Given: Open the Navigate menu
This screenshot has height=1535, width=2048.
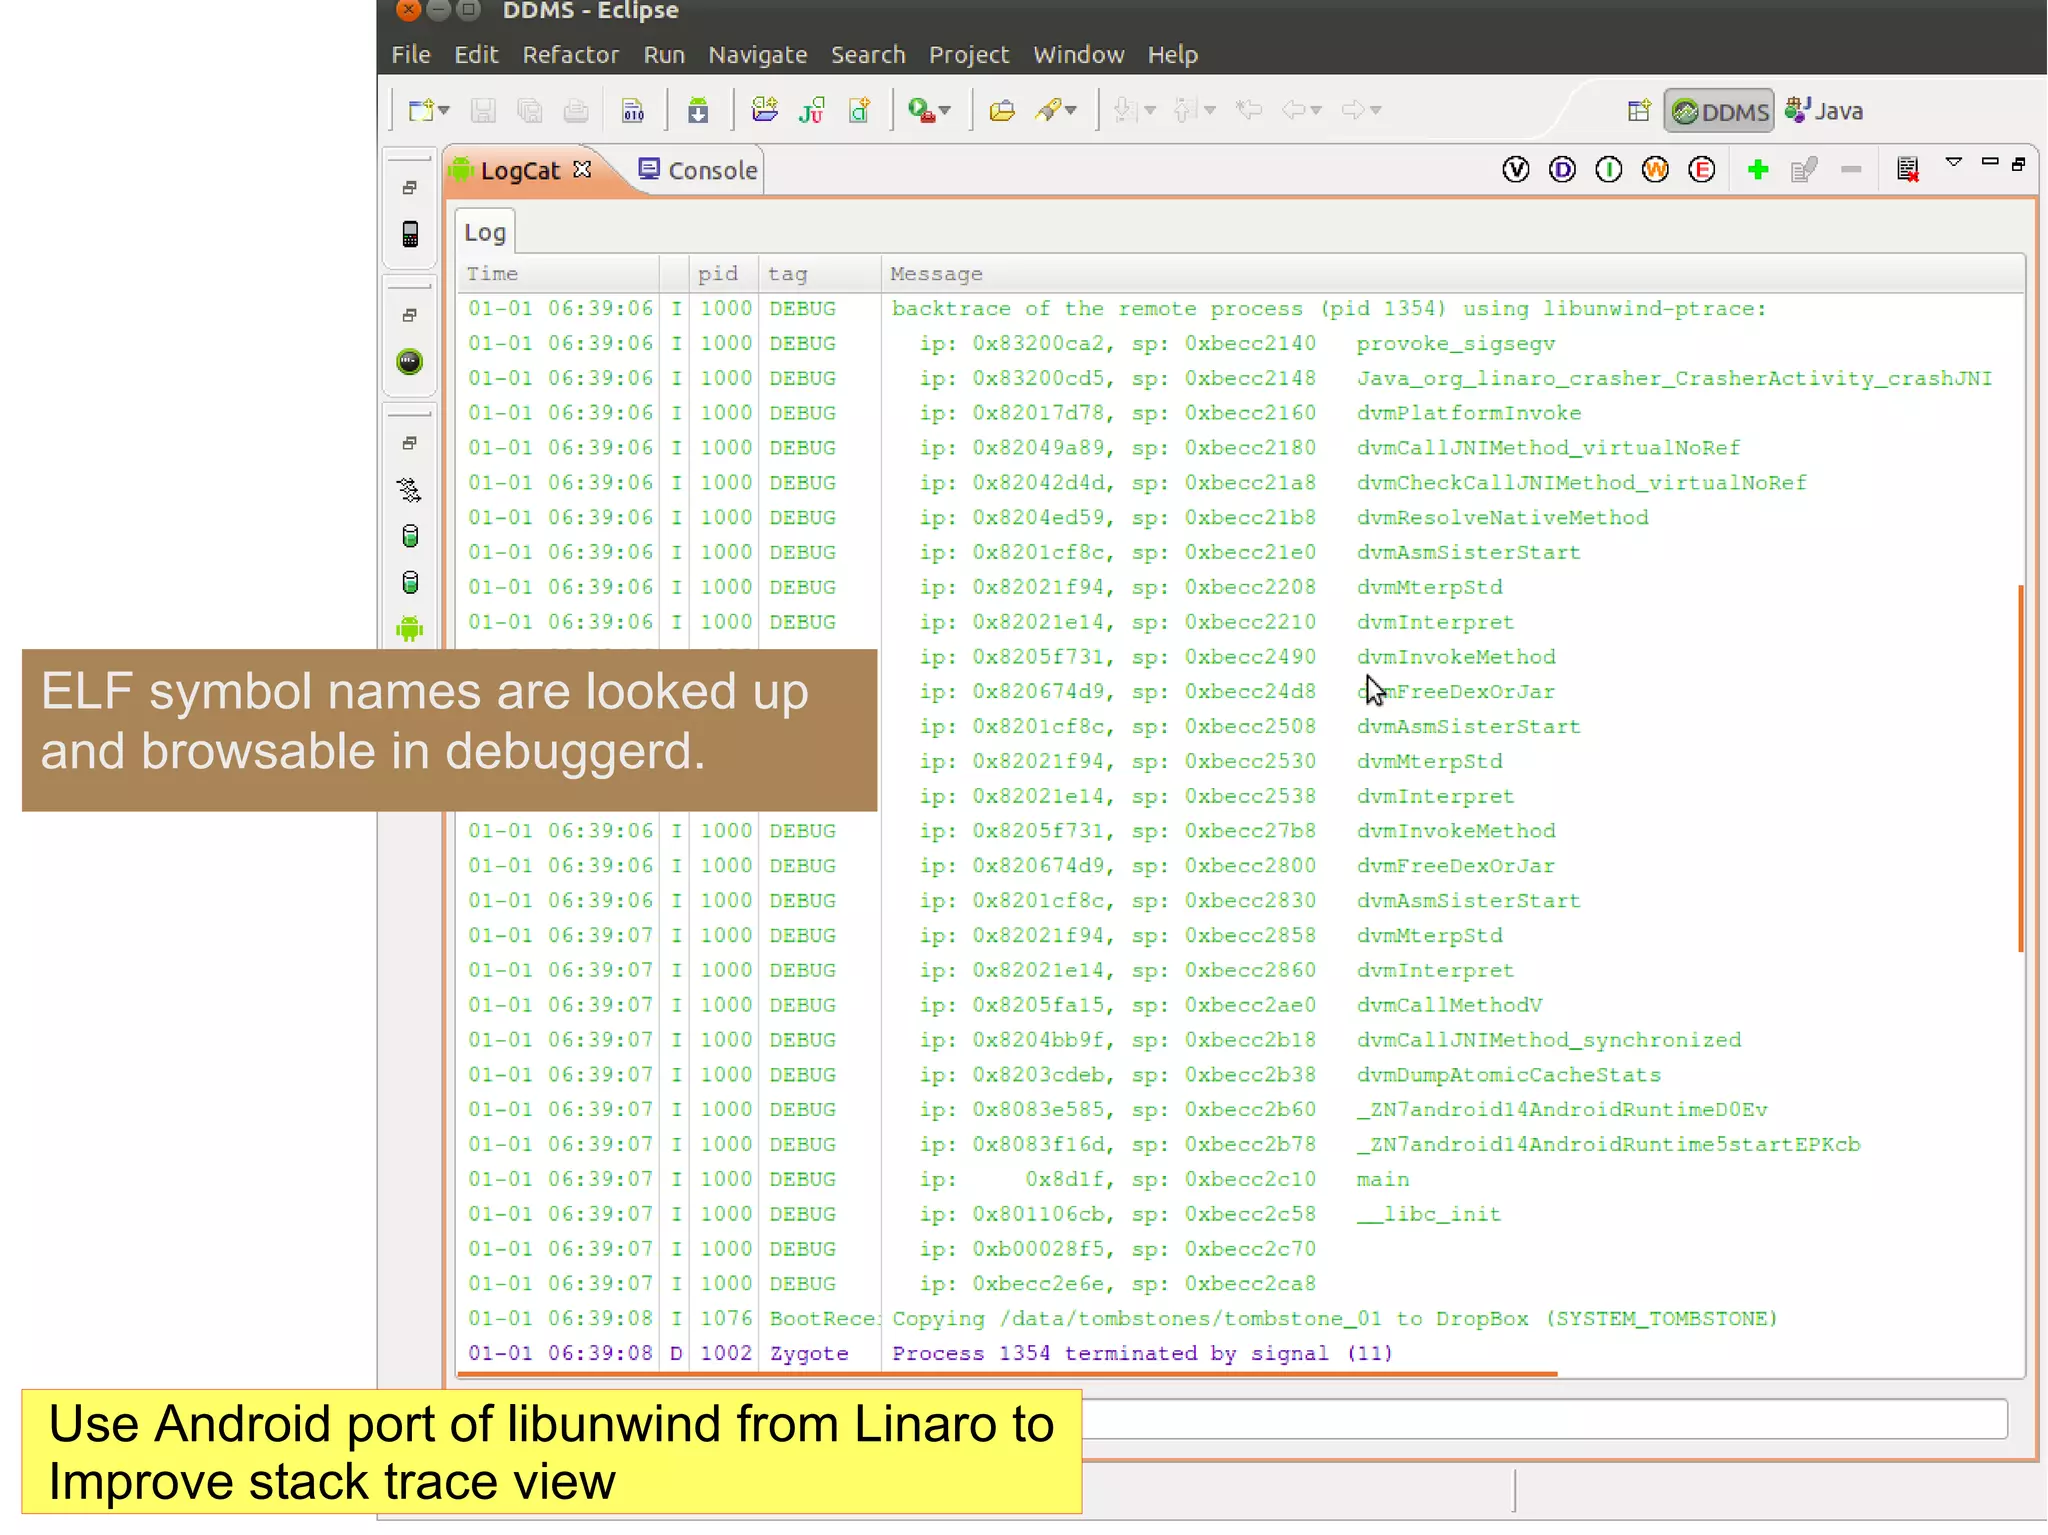Looking at the screenshot, I should (758, 55).
